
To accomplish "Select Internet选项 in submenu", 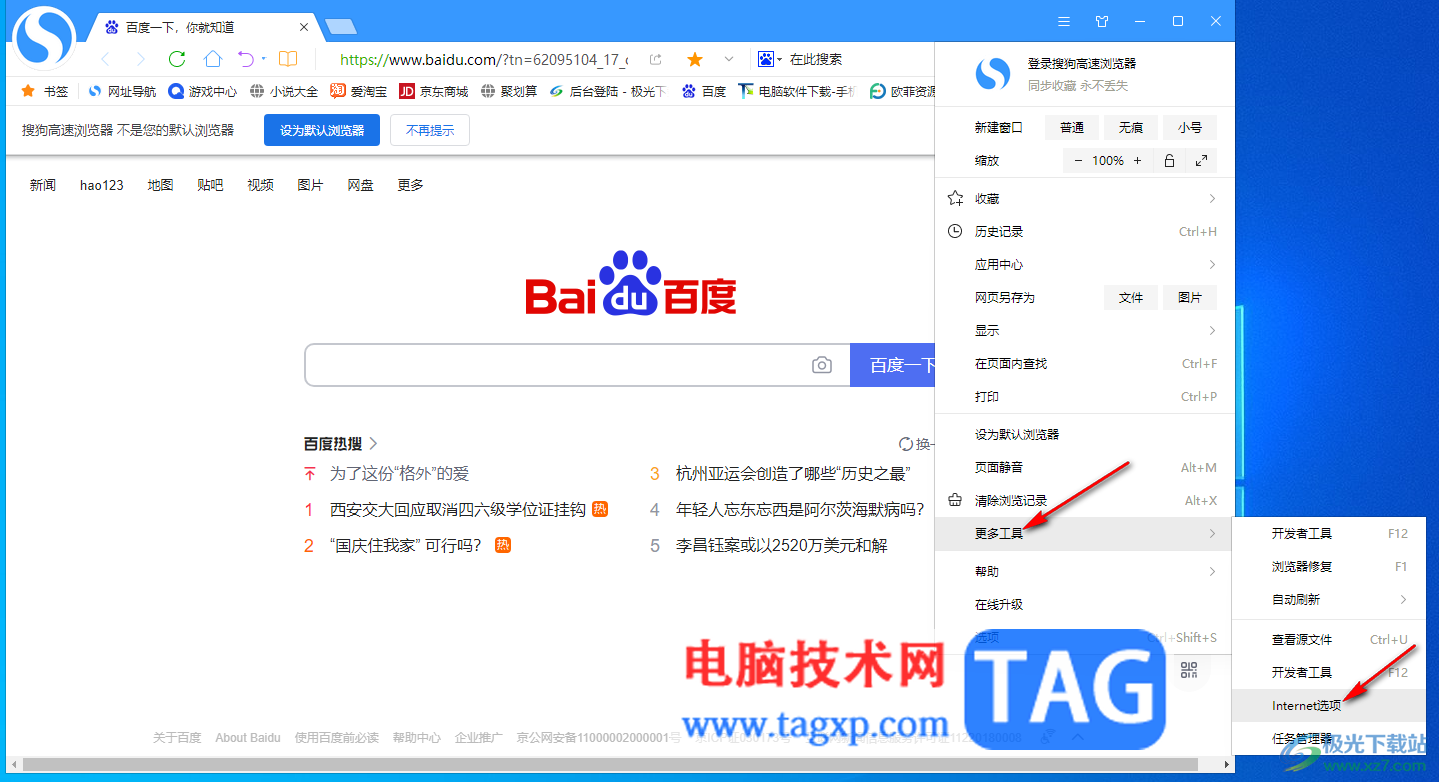I will coord(1328,705).
